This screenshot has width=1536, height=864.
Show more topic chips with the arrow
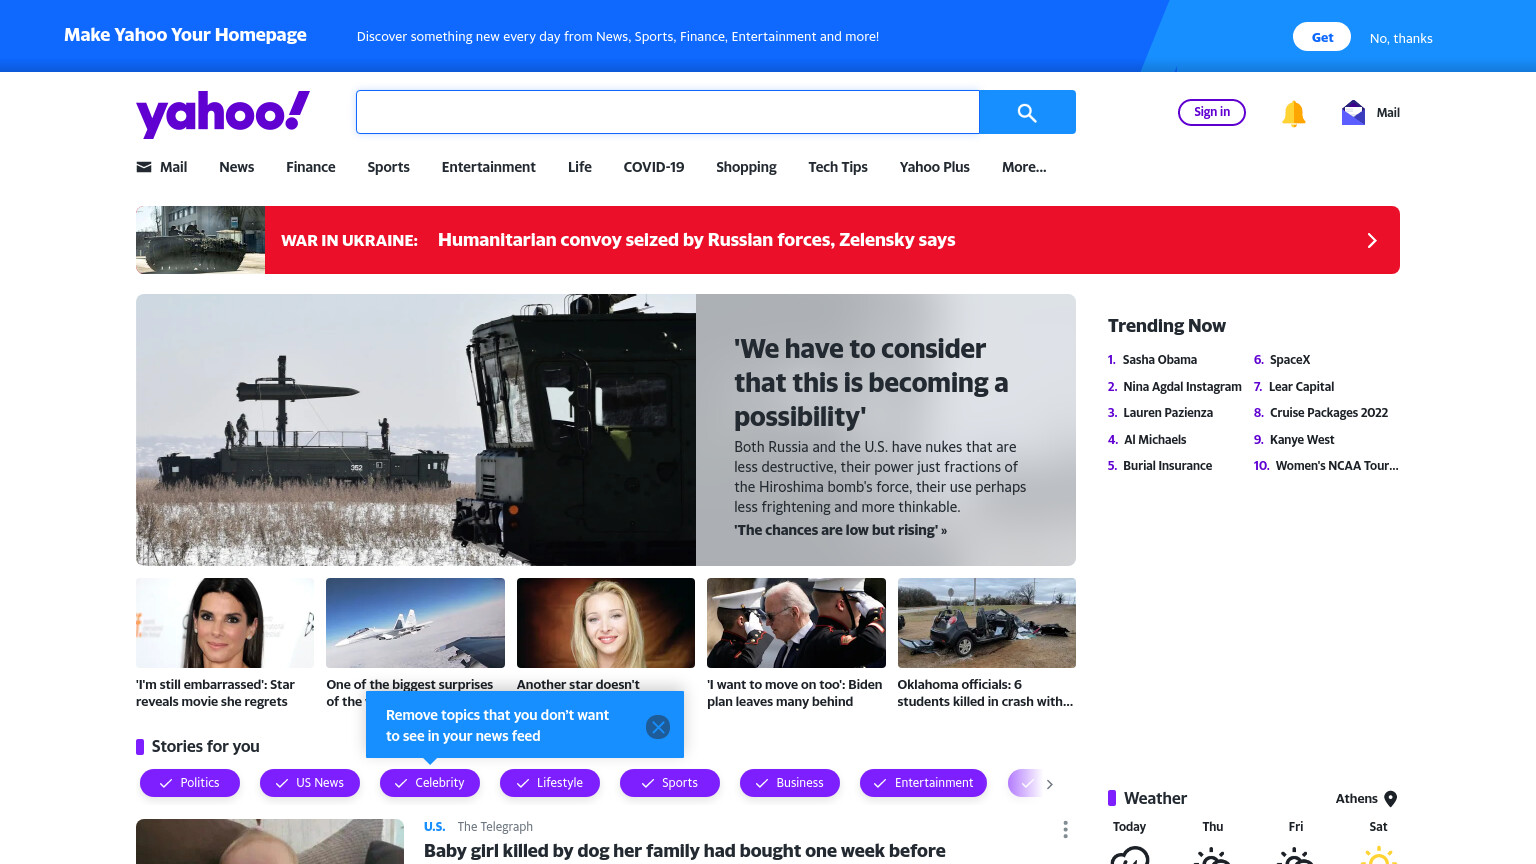[x=1049, y=784]
